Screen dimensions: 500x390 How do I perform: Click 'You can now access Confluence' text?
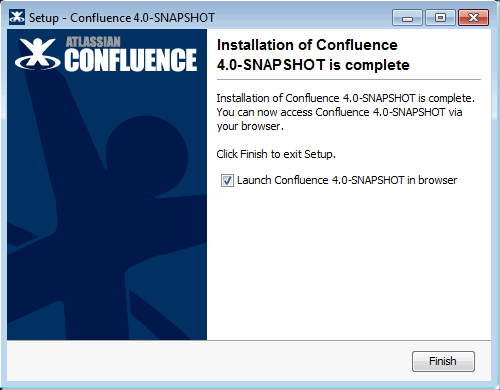[293, 112]
